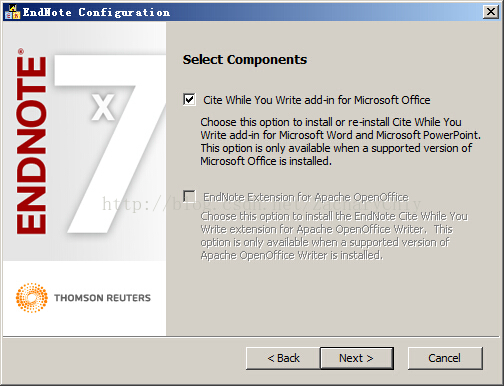Click the greyed Apache OpenOffice Writer description text
The image size is (504, 386).
pos(333,236)
